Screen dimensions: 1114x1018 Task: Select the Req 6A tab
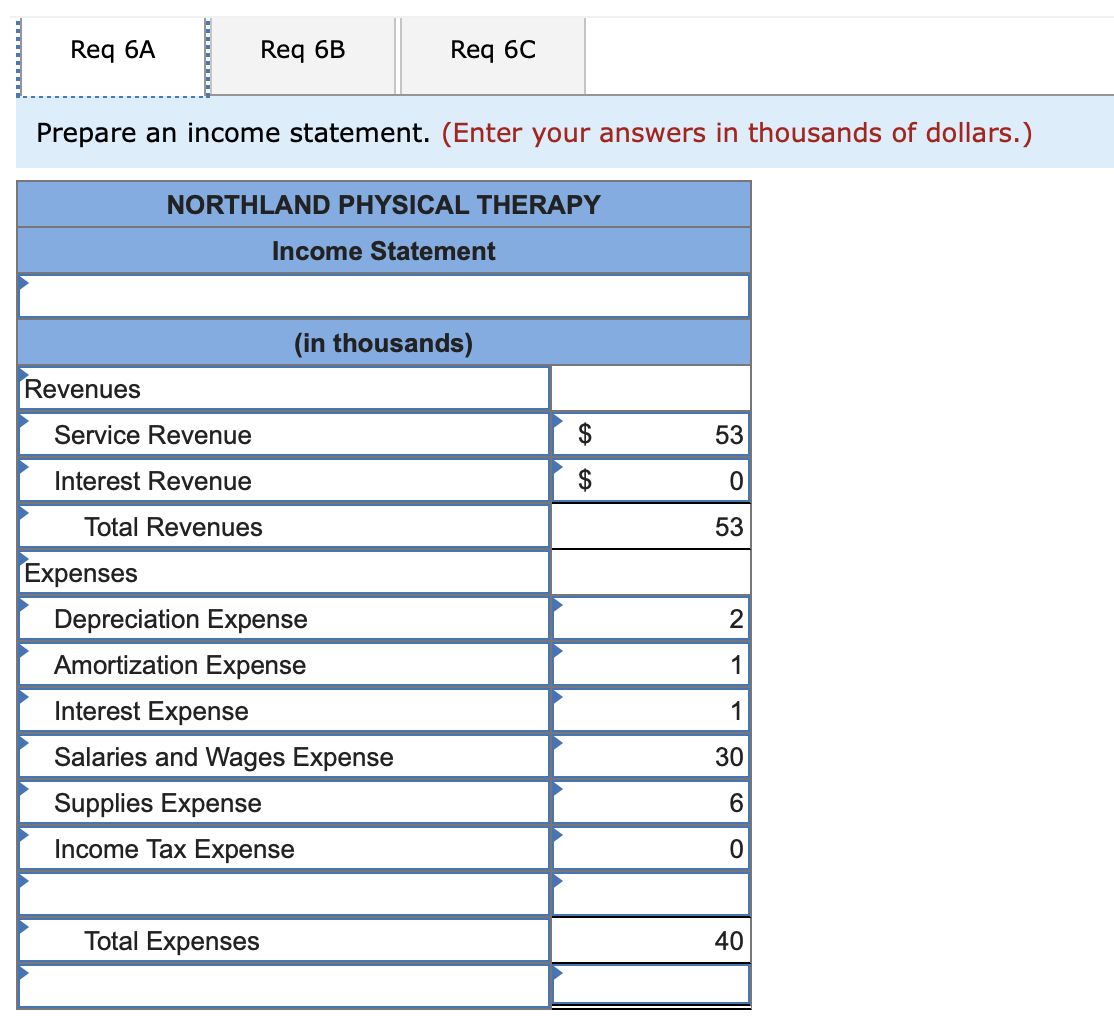click(112, 47)
